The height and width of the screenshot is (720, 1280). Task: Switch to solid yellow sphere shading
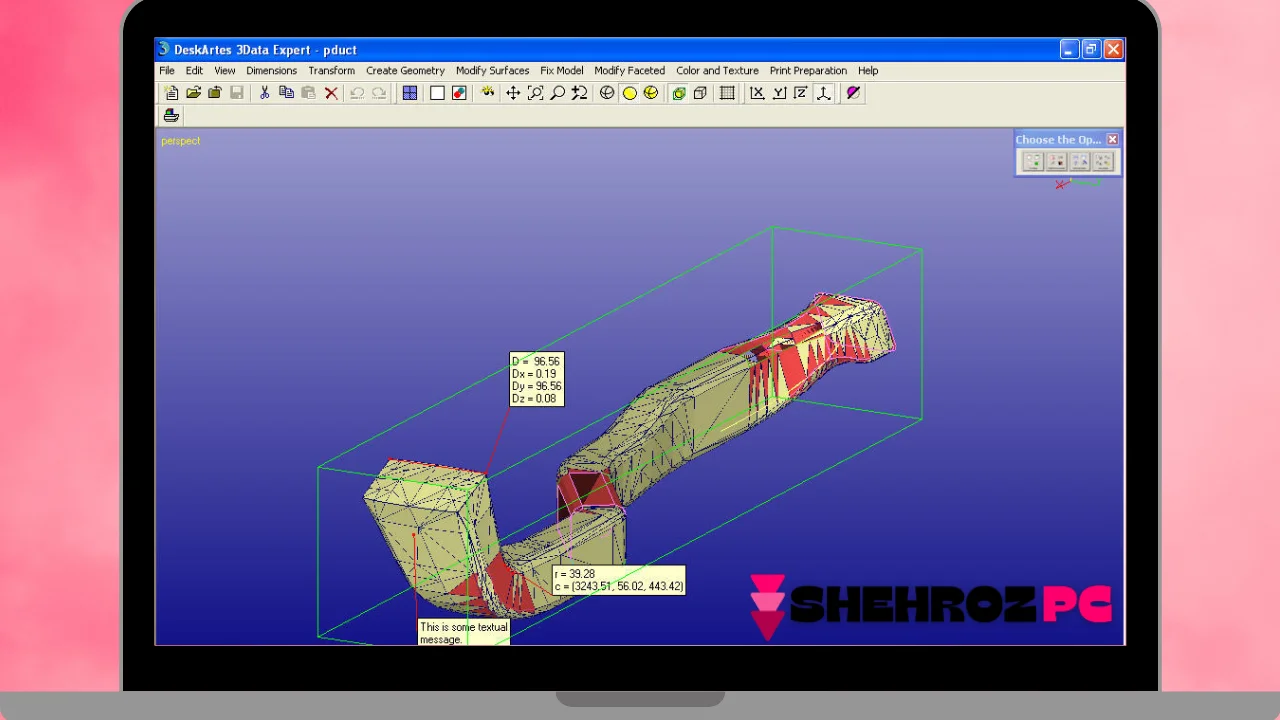(x=629, y=93)
